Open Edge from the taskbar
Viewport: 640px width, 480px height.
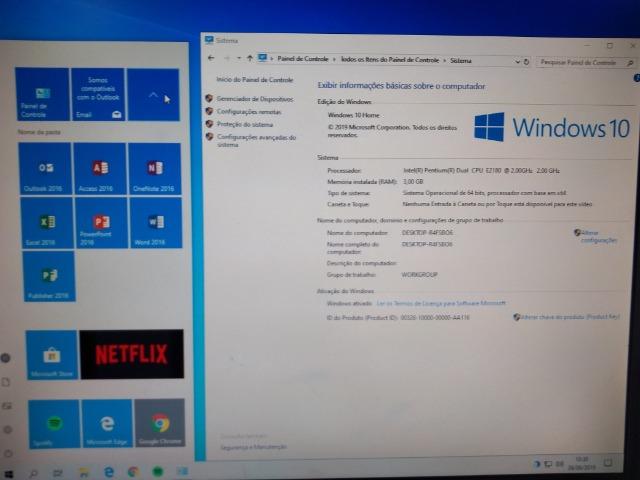(109, 472)
